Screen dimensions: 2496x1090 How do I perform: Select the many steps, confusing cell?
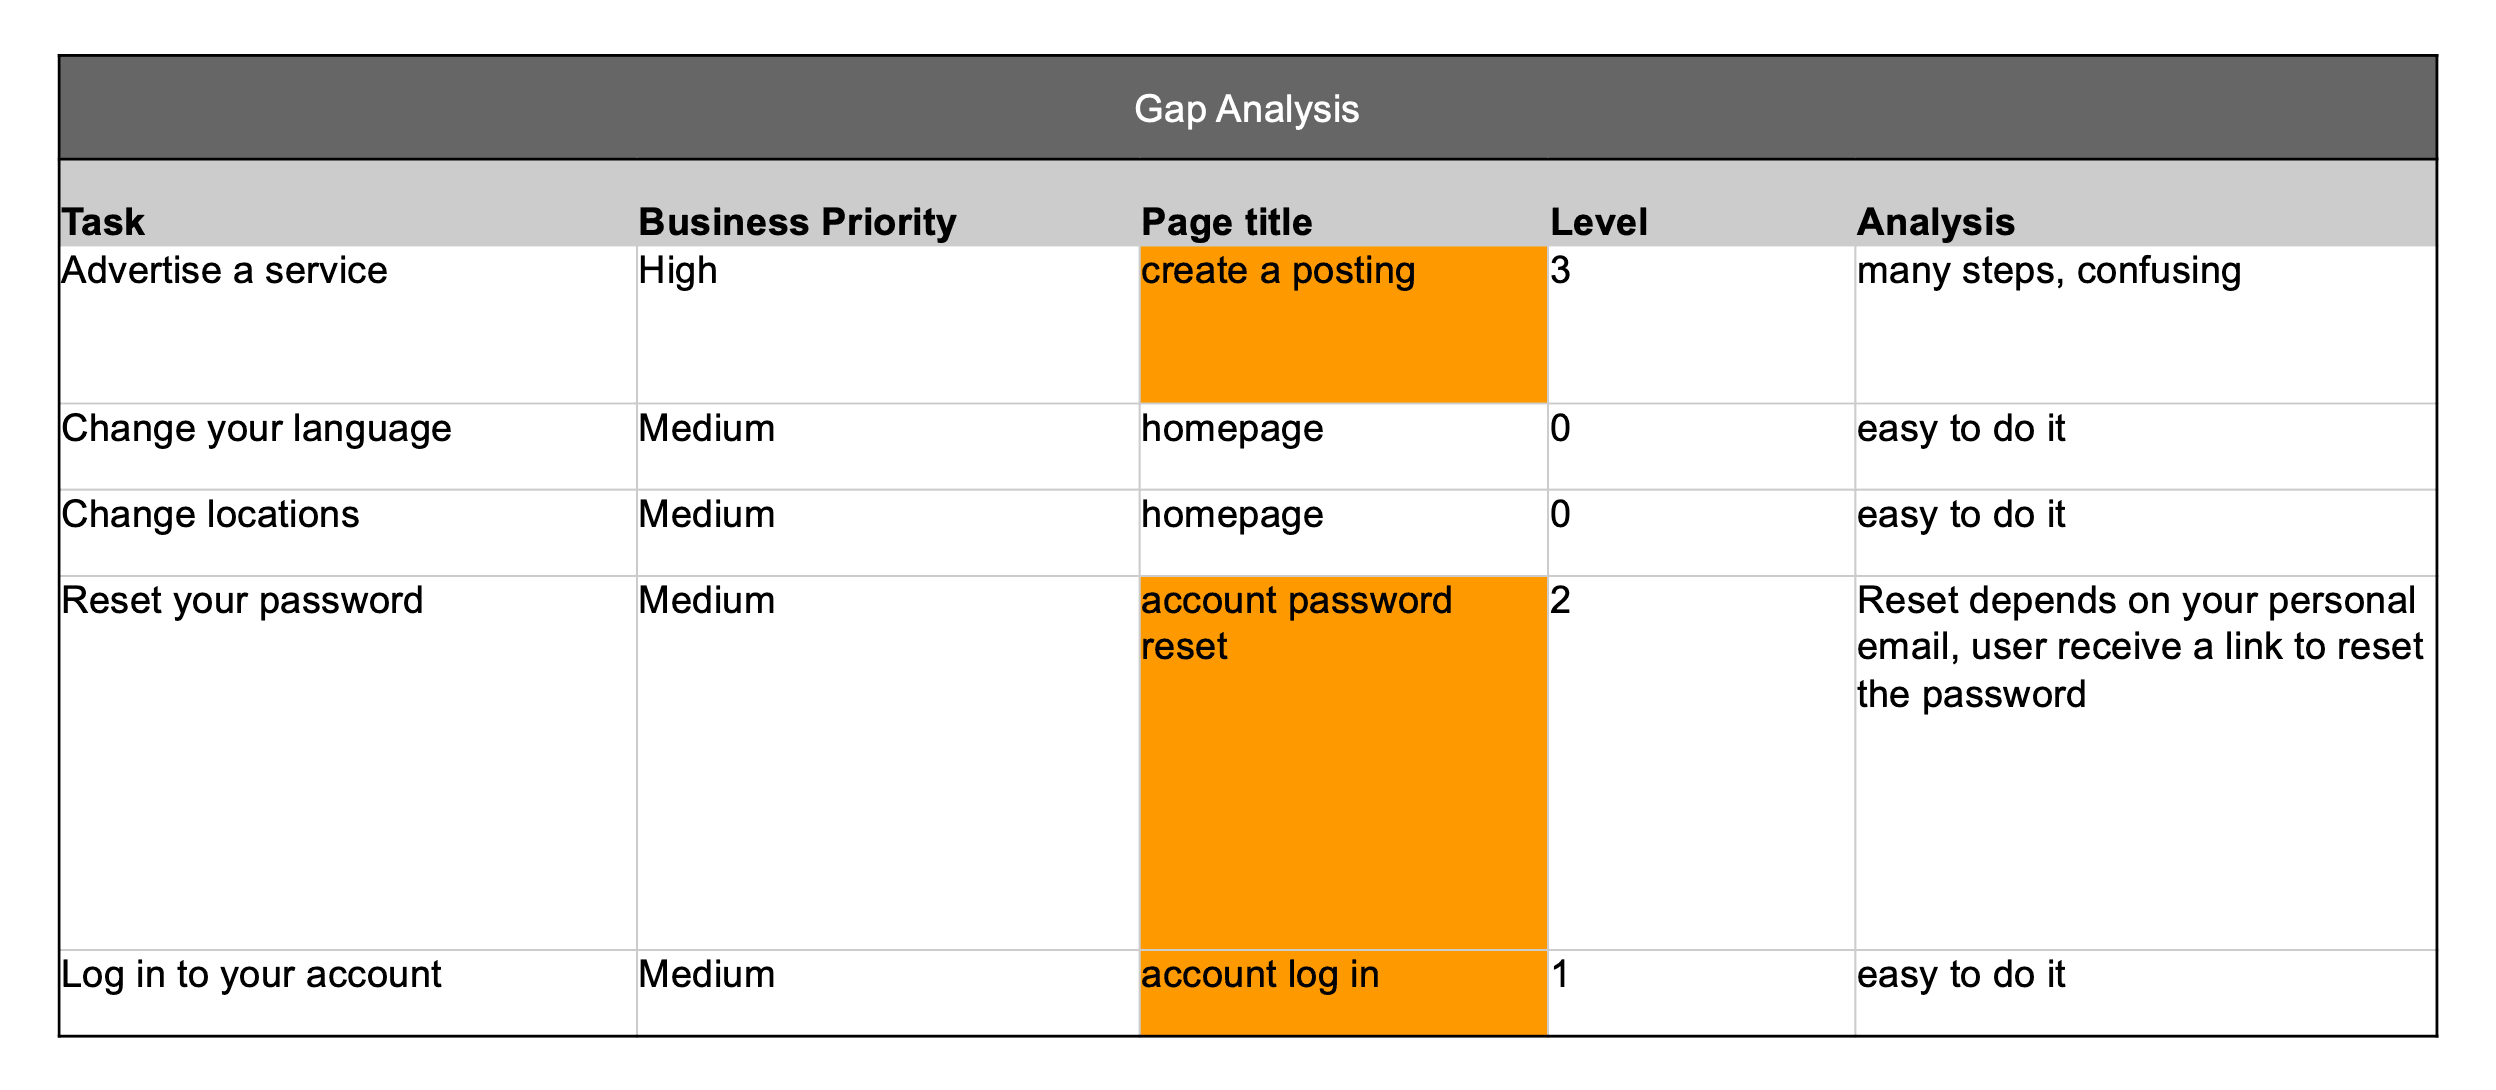click(2048, 271)
